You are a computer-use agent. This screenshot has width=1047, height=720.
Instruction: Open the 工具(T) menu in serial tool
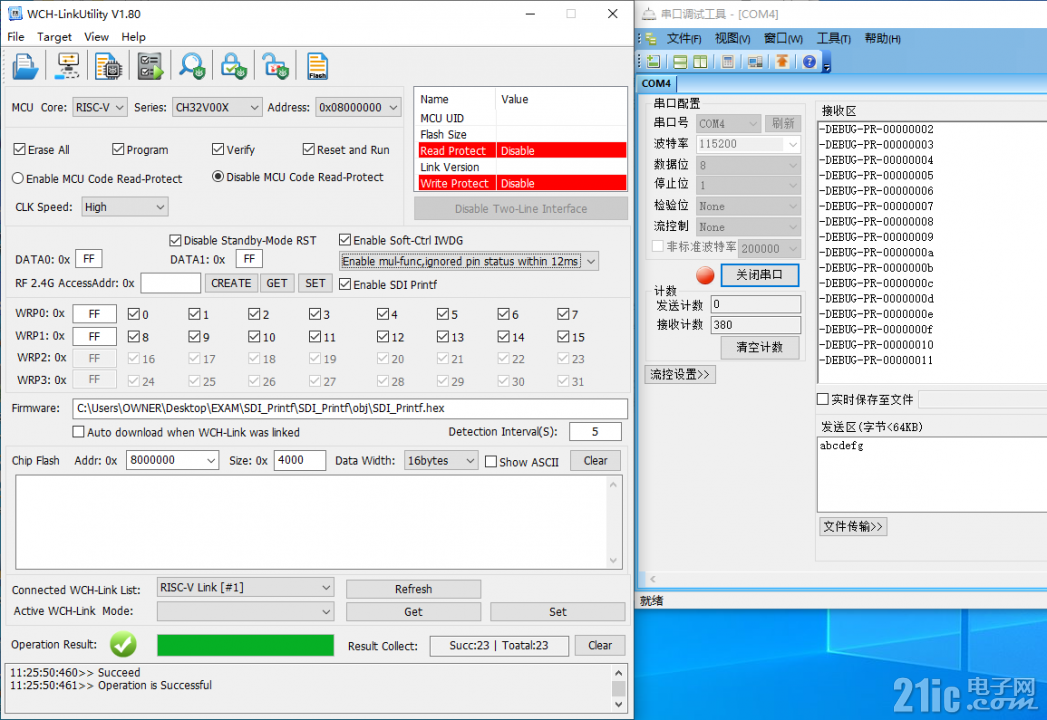click(x=833, y=39)
